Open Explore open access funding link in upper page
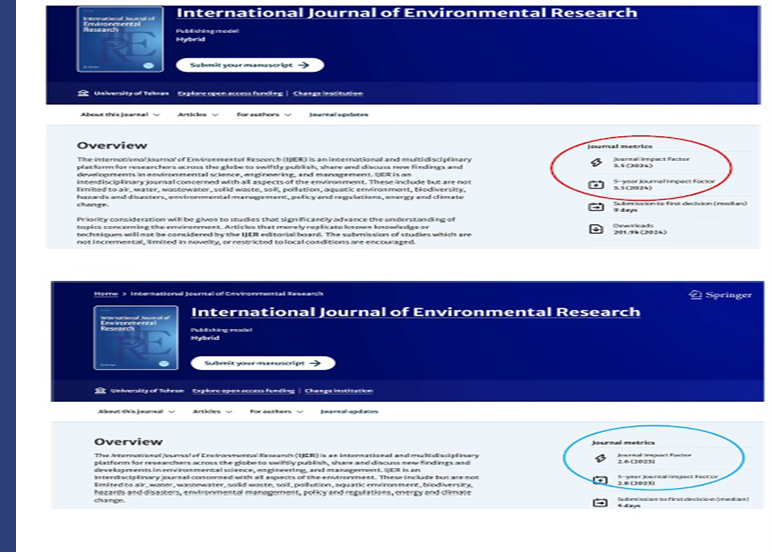The height and width of the screenshot is (557, 772). click(x=230, y=93)
